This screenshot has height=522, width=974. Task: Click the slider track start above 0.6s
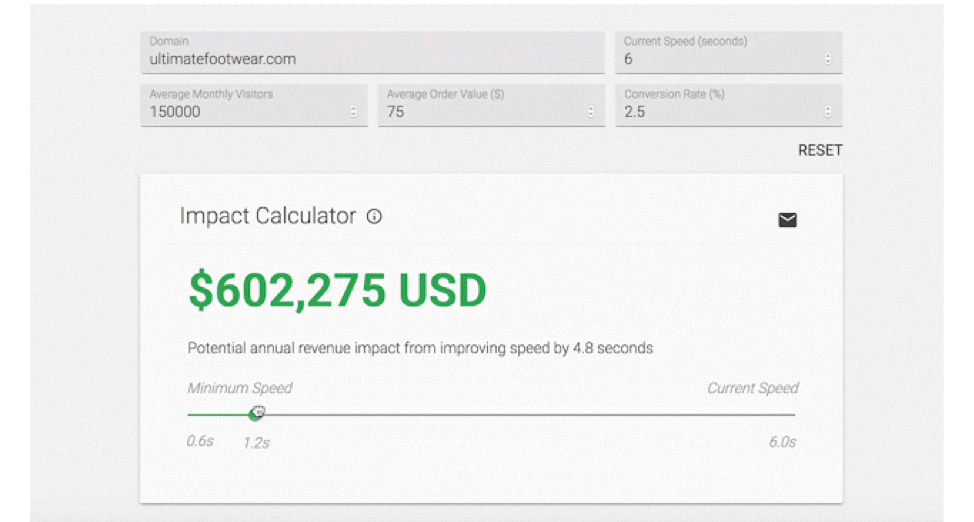189,414
